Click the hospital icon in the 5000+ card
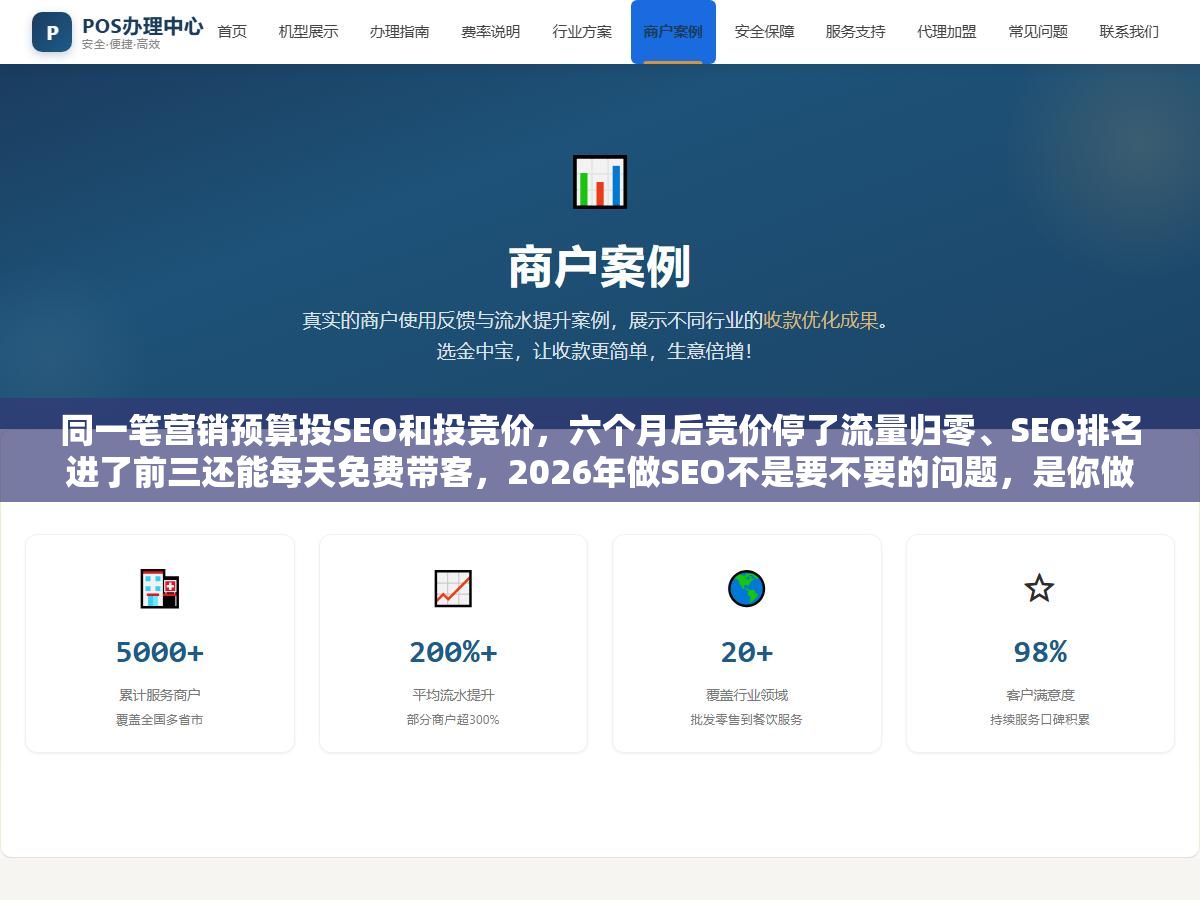The image size is (1200, 900). point(160,588)
